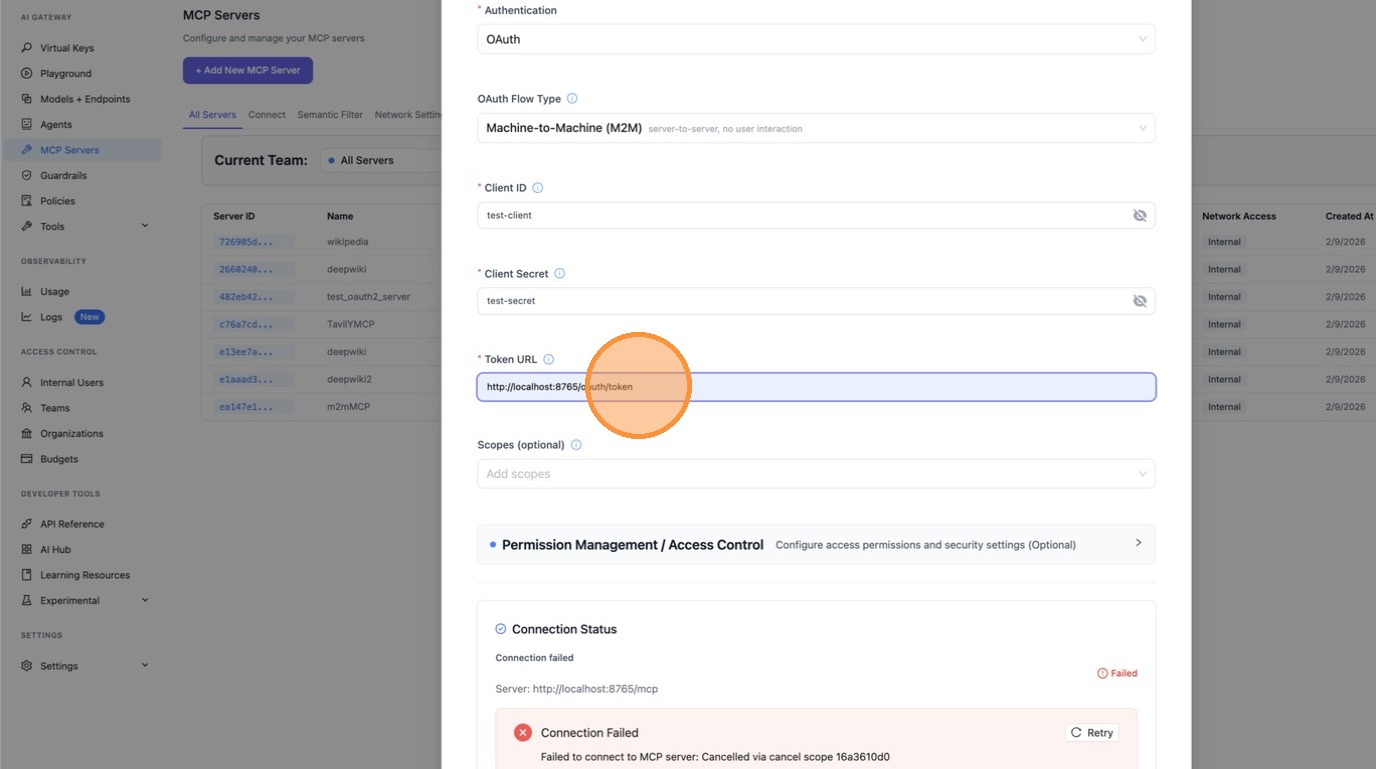Toggle visibility of the Client ID value
1376x769 pixels.
coord(1139,215)
